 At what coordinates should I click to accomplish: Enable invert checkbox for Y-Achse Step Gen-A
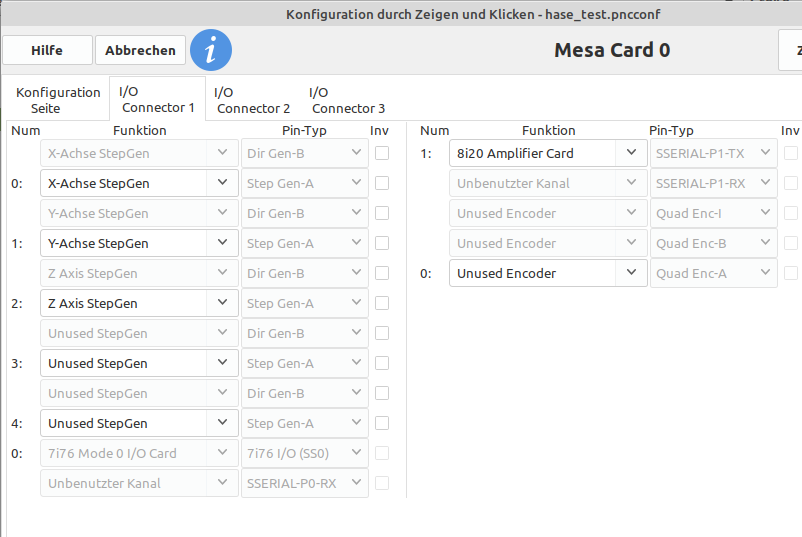pos(382,243)
